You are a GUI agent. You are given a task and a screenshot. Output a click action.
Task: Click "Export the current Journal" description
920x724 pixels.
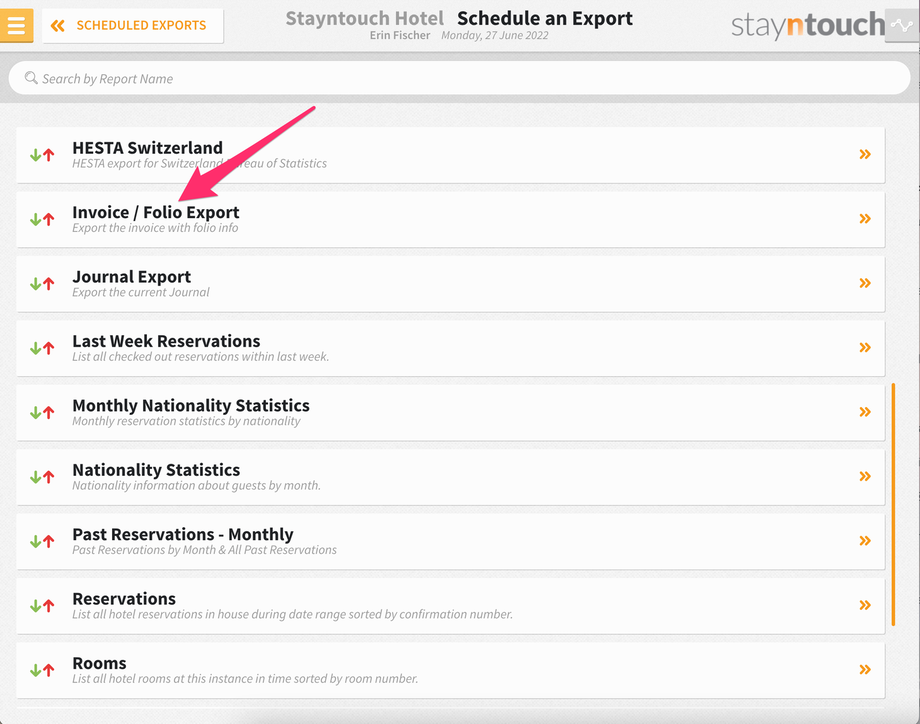(140, 293)
